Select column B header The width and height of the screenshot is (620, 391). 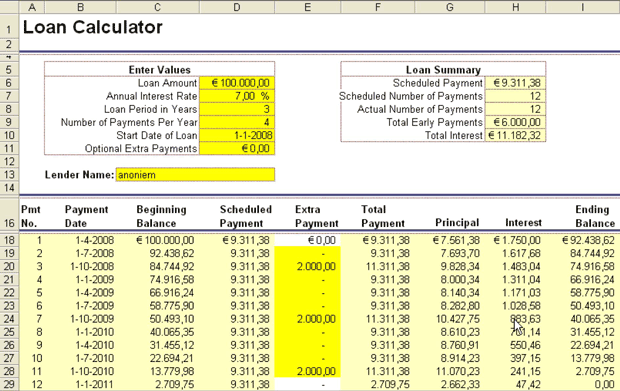pos(80,7)
